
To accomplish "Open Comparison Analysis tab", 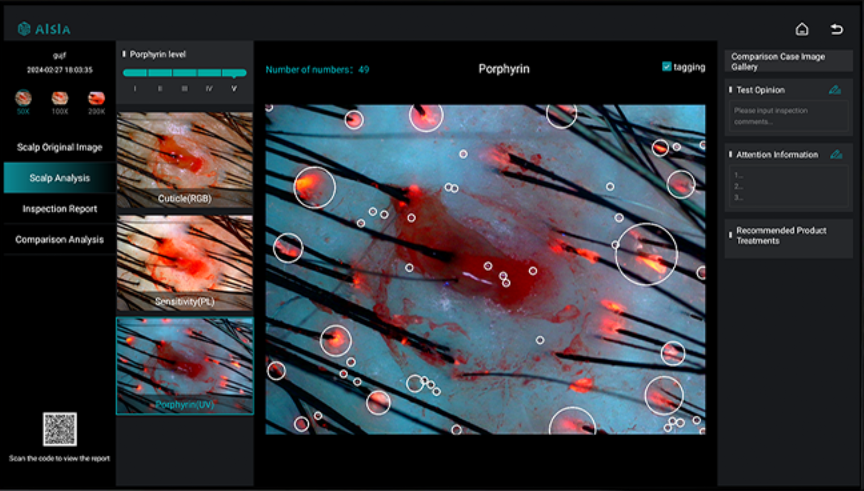I will [59, 240].
